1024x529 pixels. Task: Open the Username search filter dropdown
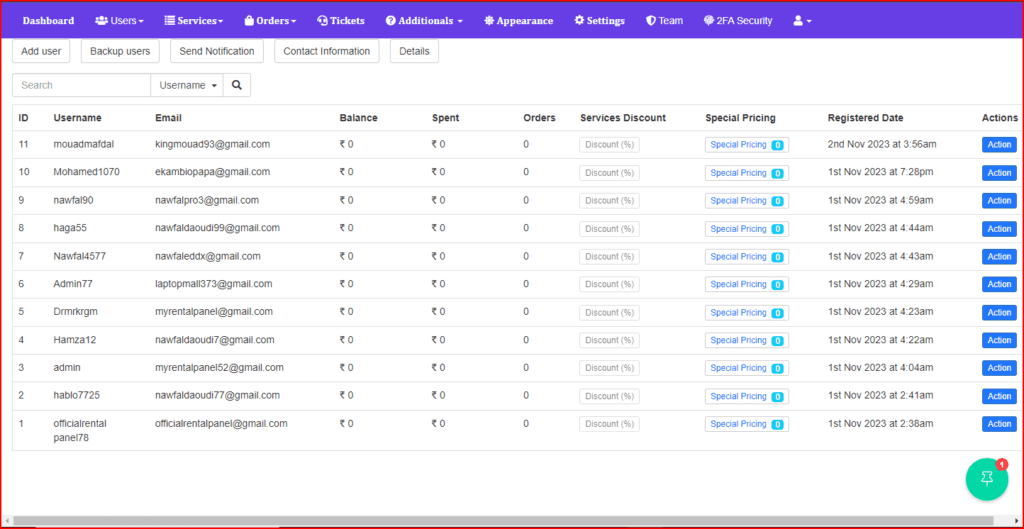pos(187,86)
